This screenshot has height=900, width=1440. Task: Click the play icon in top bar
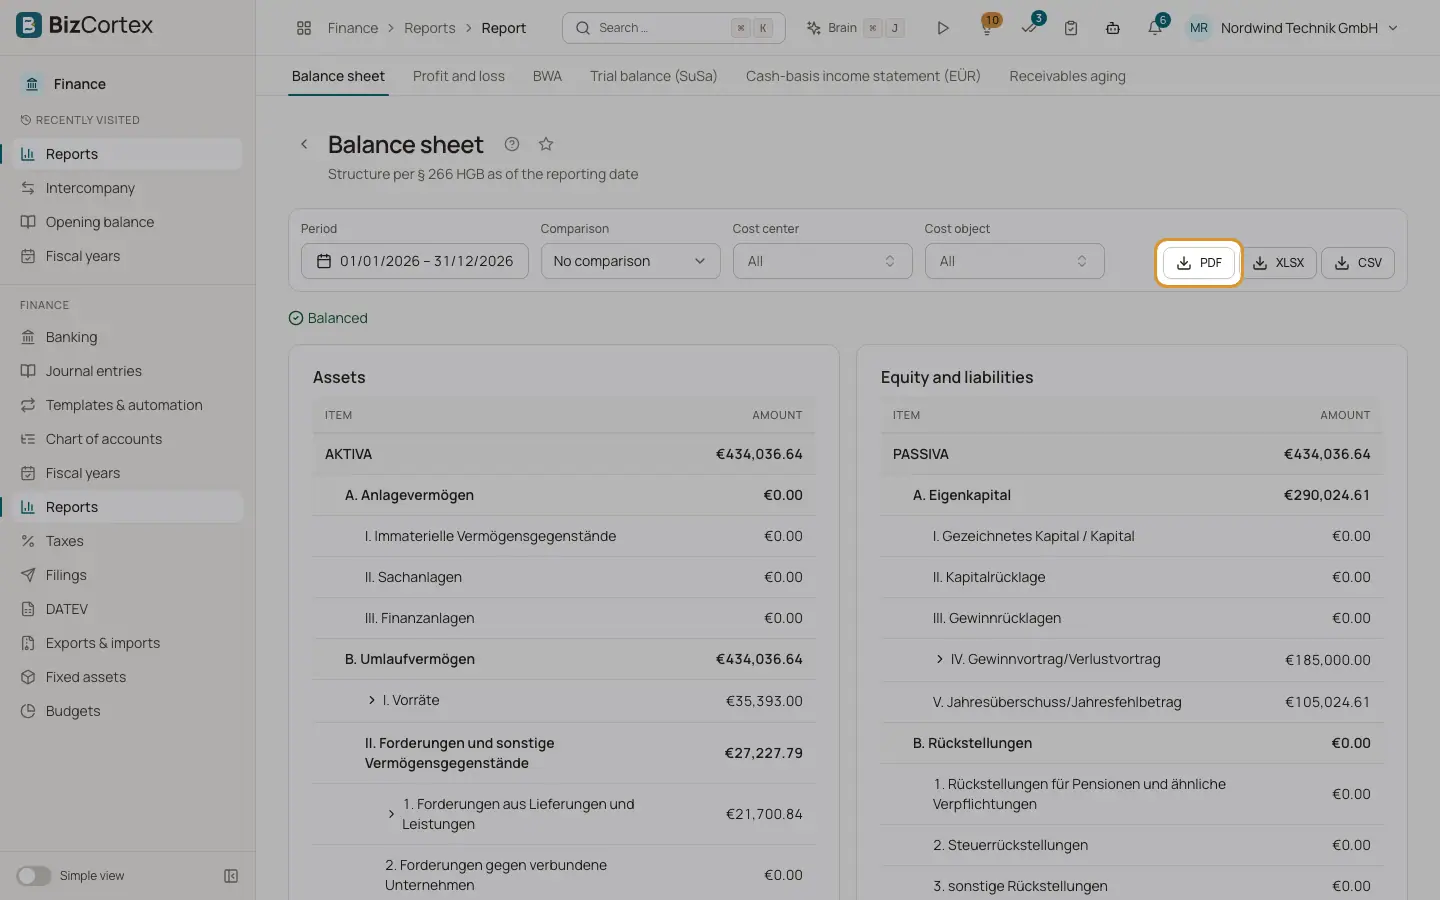(x=942, y=28)
